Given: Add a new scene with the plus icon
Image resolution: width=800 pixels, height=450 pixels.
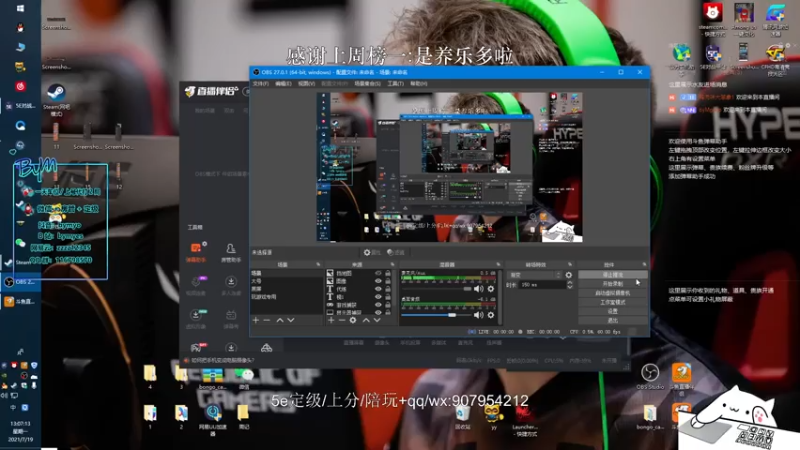Looking at the screenshot, I should point(256,320).
